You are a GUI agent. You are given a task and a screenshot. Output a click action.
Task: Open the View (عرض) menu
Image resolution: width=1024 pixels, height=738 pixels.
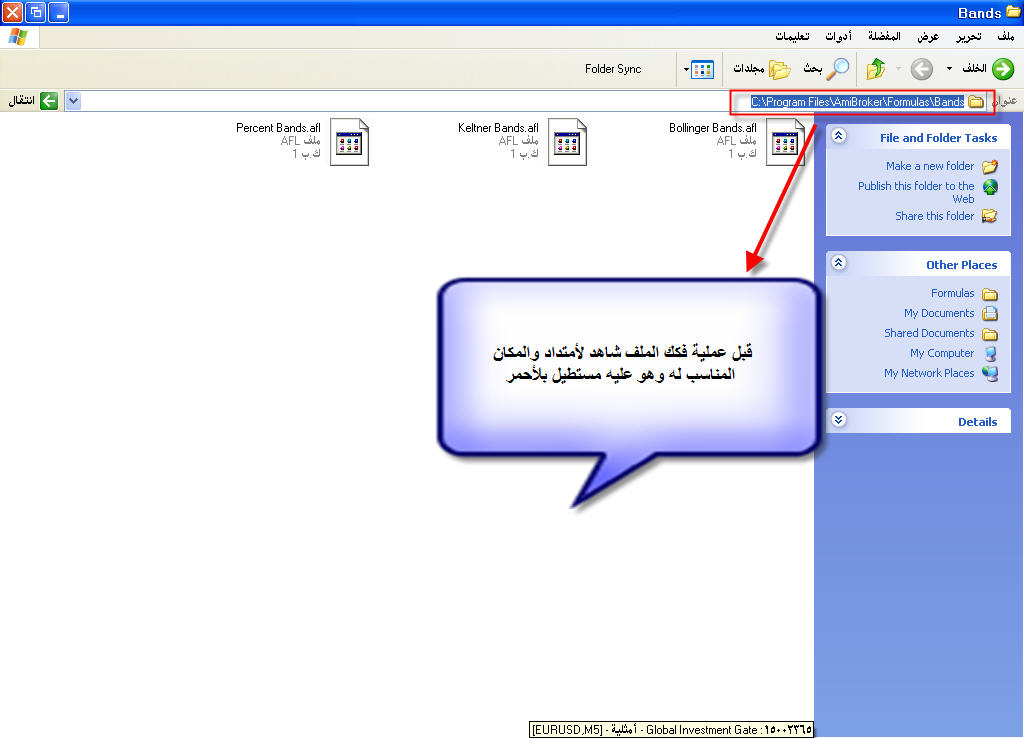[928, 36]
